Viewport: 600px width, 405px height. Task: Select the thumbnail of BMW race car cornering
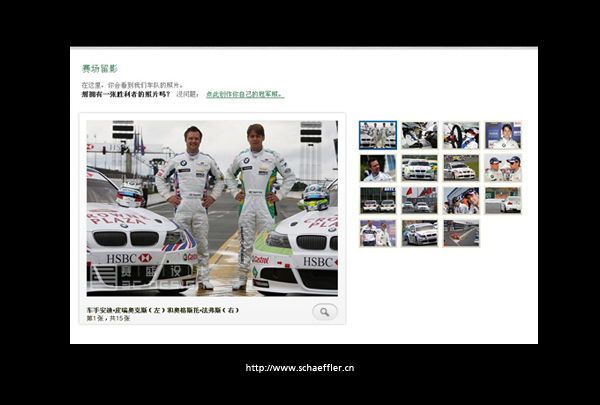tap(419, 233)
